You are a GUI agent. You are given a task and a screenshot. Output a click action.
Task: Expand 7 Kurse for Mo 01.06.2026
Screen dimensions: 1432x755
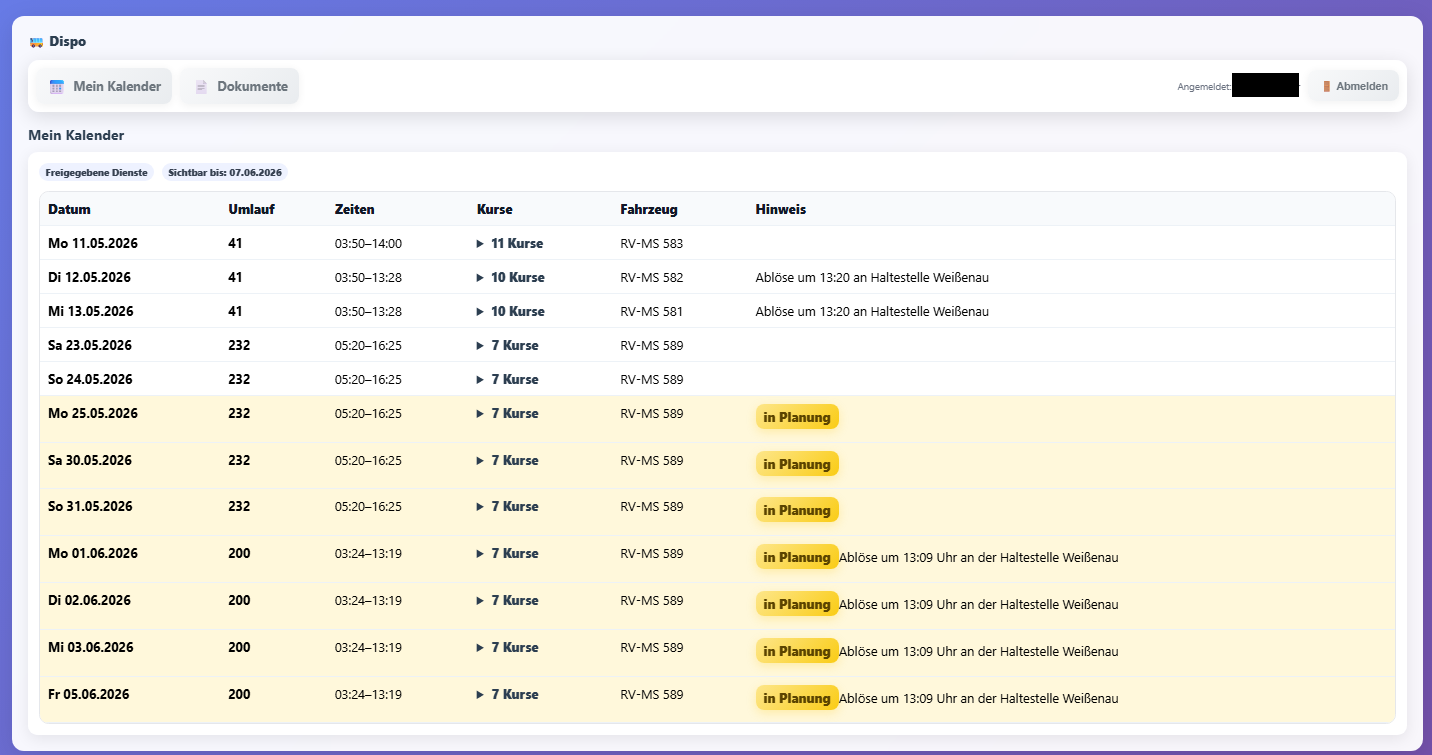pos(507,553)
